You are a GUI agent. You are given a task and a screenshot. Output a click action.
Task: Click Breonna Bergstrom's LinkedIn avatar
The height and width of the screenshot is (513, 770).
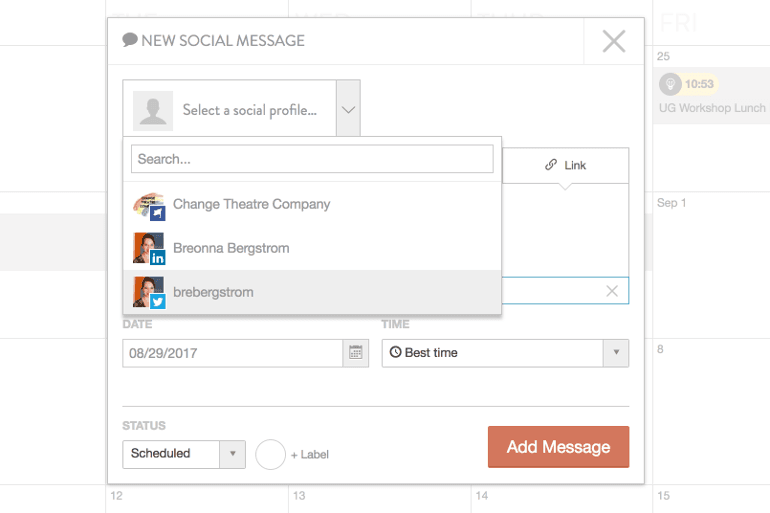point(149,248)
